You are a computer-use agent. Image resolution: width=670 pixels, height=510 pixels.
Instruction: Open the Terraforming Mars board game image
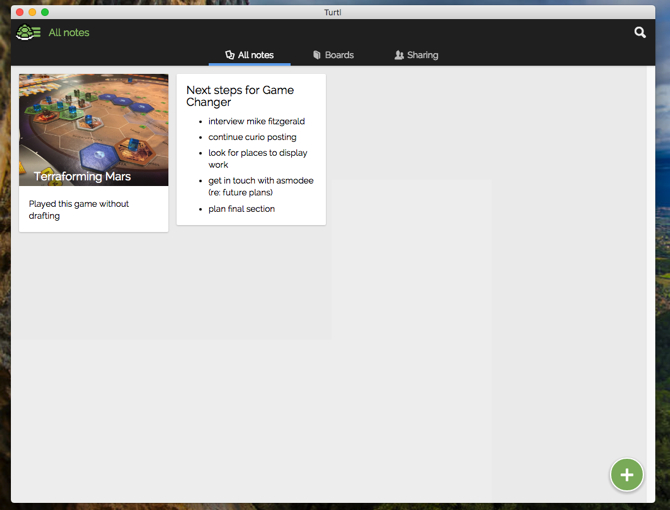[93, 120]
